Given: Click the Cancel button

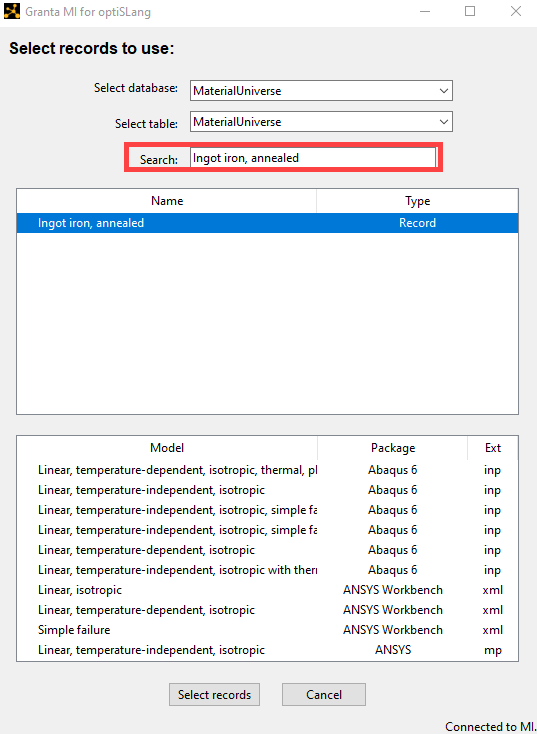Looking at the screenshot, I should (324, 695).
